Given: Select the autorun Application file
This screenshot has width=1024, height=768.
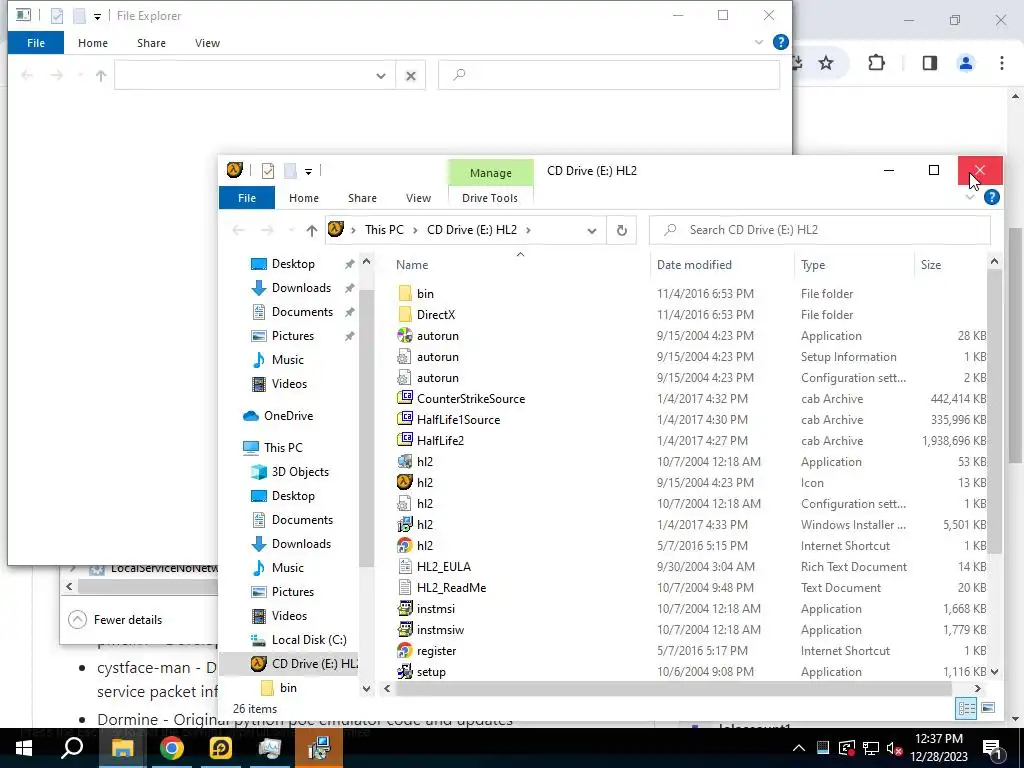Looking at the screenshot, I should [x=438, y=336].
